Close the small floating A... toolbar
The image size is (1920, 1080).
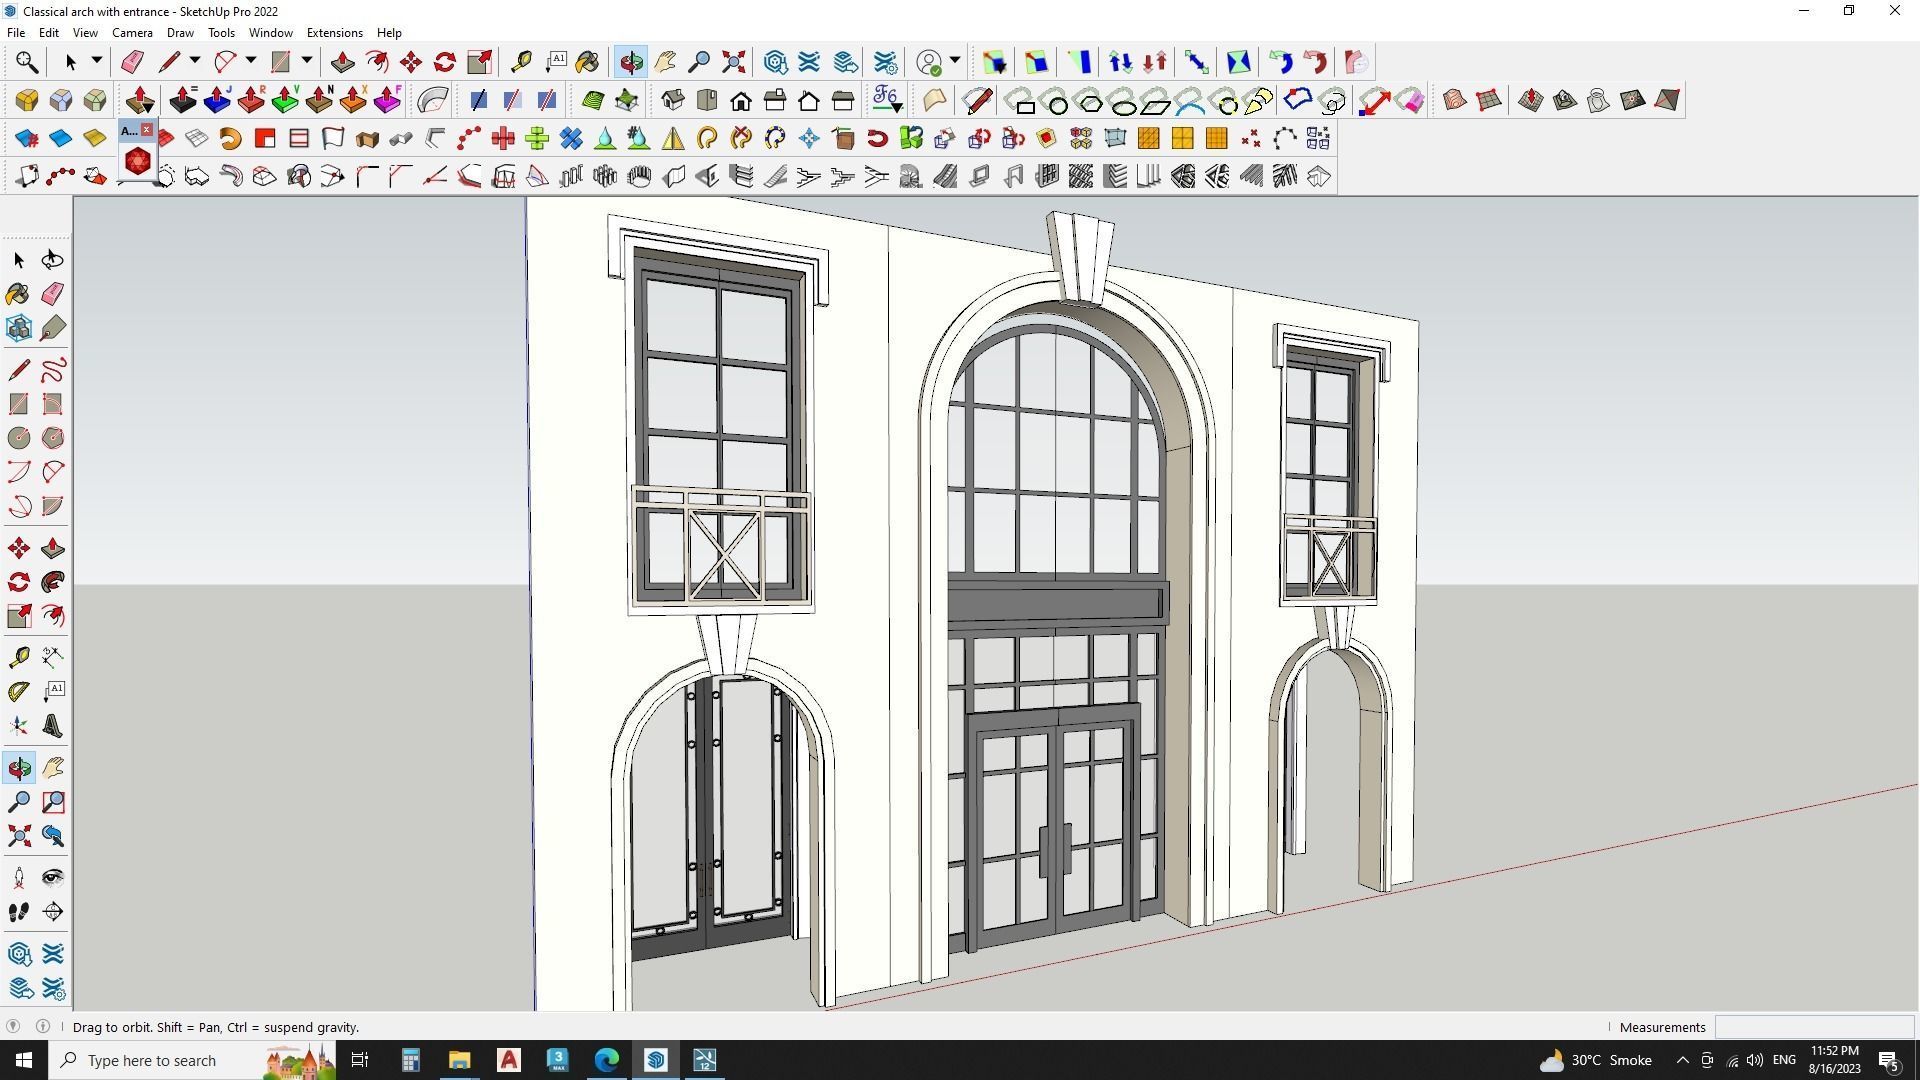(147, 130)
